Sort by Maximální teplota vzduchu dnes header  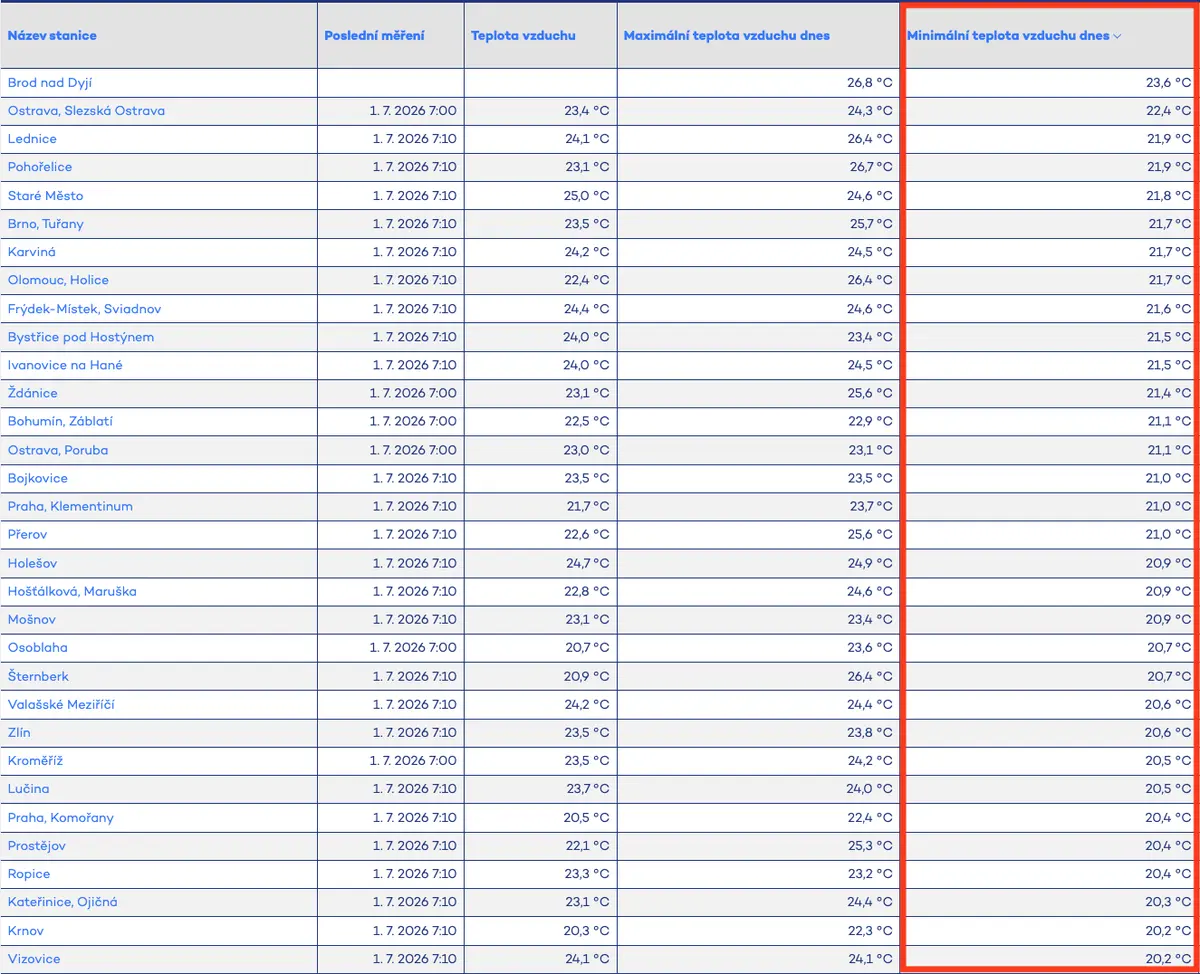click(x=727, y=36)
